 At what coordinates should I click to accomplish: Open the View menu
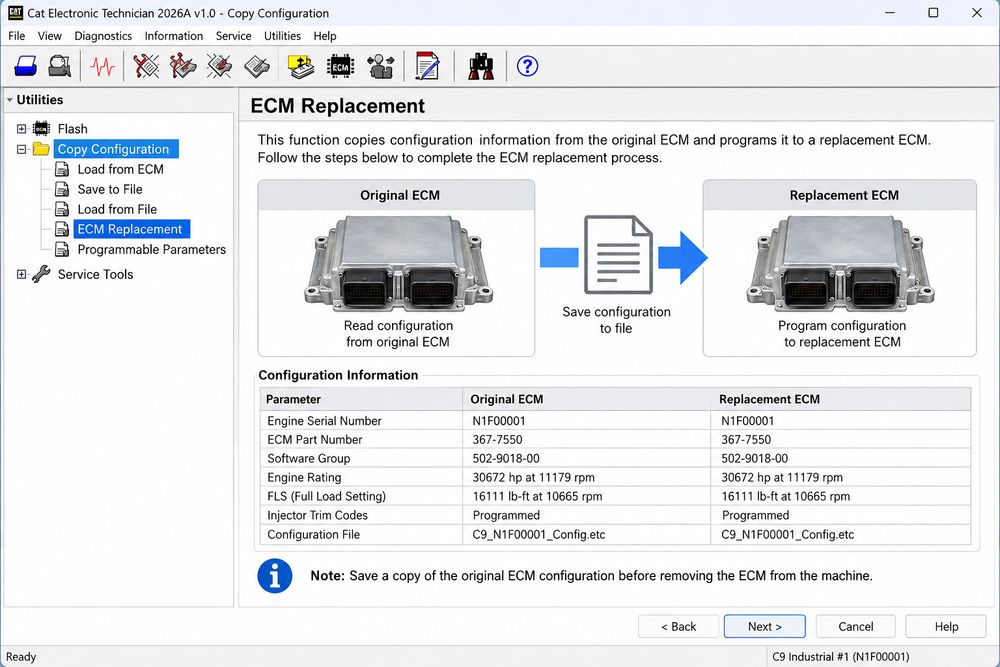(x=49, y=36)
